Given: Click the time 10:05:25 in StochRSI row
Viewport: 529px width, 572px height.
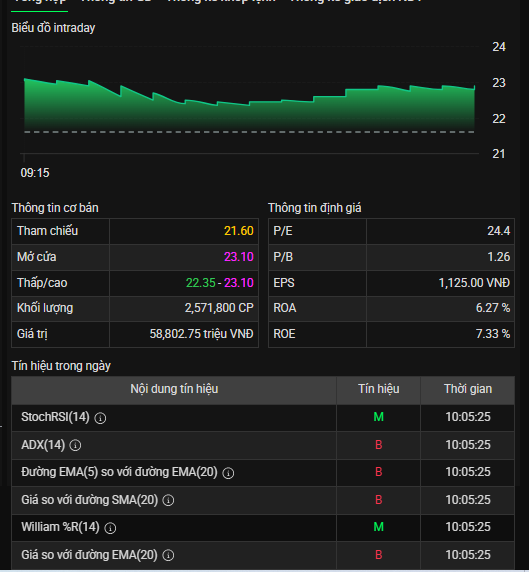Looking at the screenshot, I should click(x=468, y=417).
